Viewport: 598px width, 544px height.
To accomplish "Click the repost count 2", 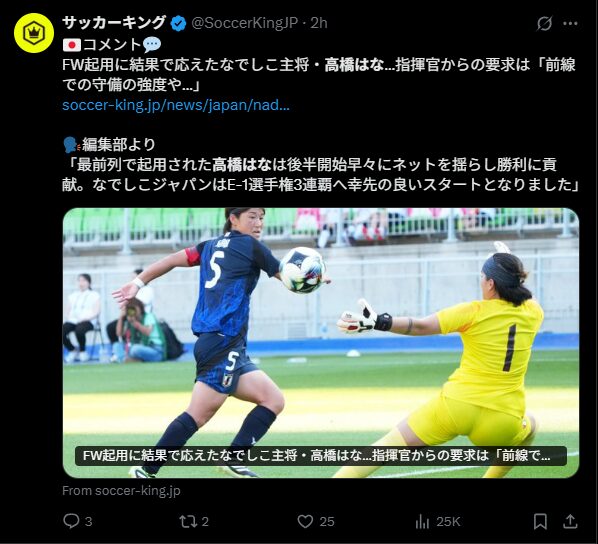I will pyautogui.click(x=205, y=521).
